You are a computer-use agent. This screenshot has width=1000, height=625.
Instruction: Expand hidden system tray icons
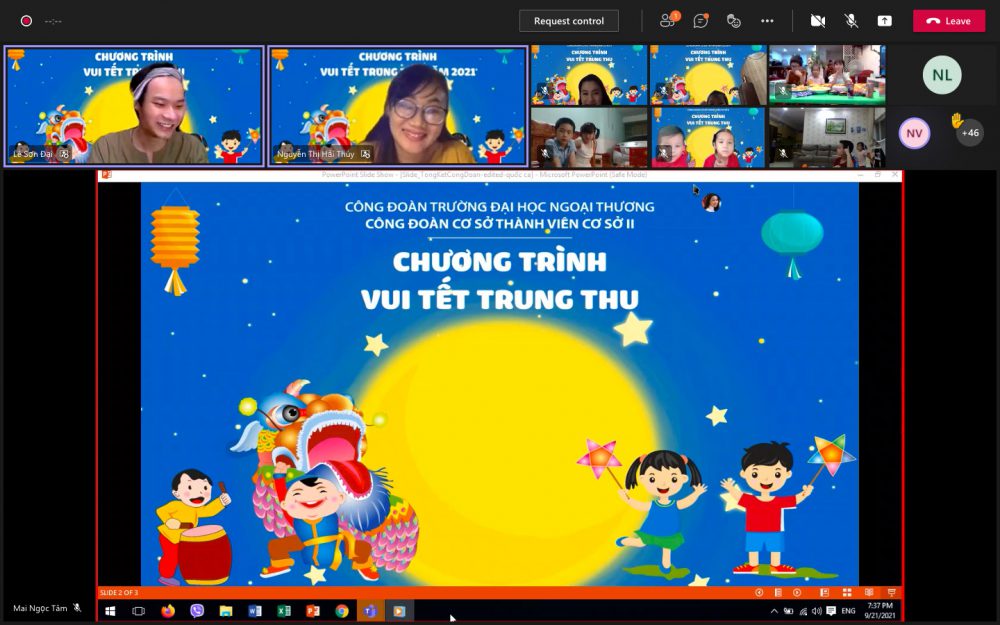click(774, 611)
